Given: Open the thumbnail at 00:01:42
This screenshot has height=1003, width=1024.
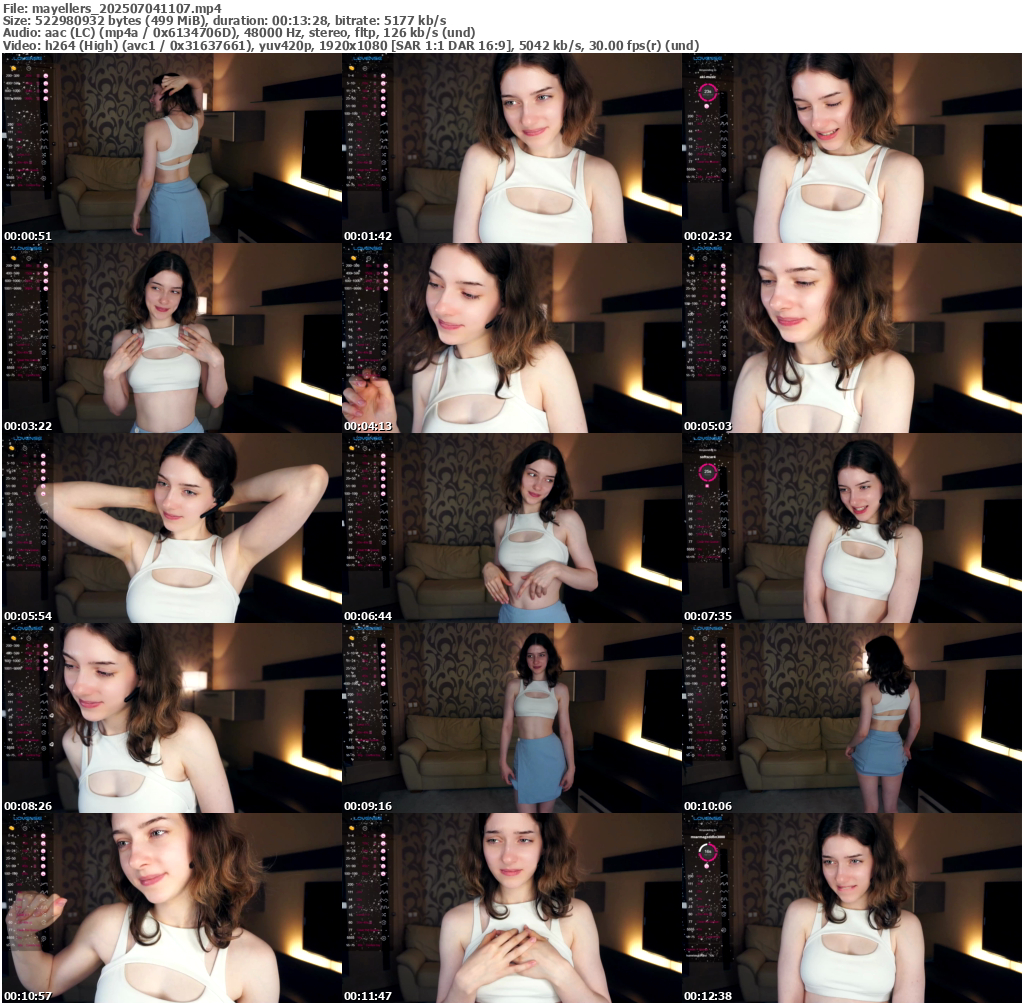Looking at the screenshot, I should (512, 148).
